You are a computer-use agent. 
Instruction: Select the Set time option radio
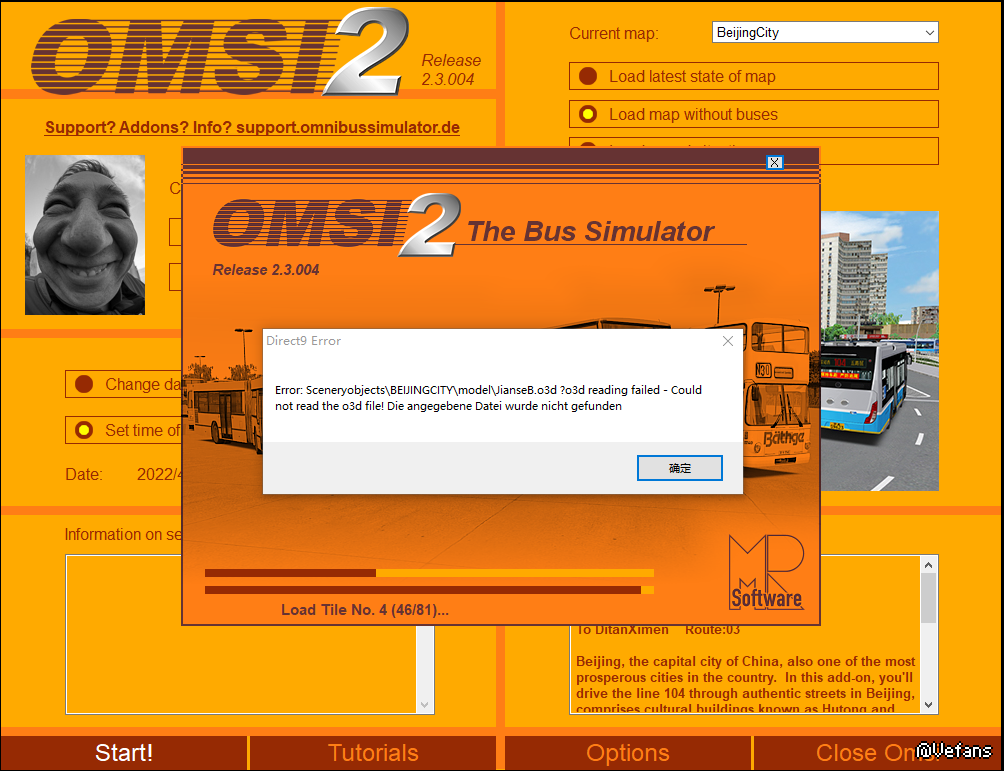click(84, 431)
